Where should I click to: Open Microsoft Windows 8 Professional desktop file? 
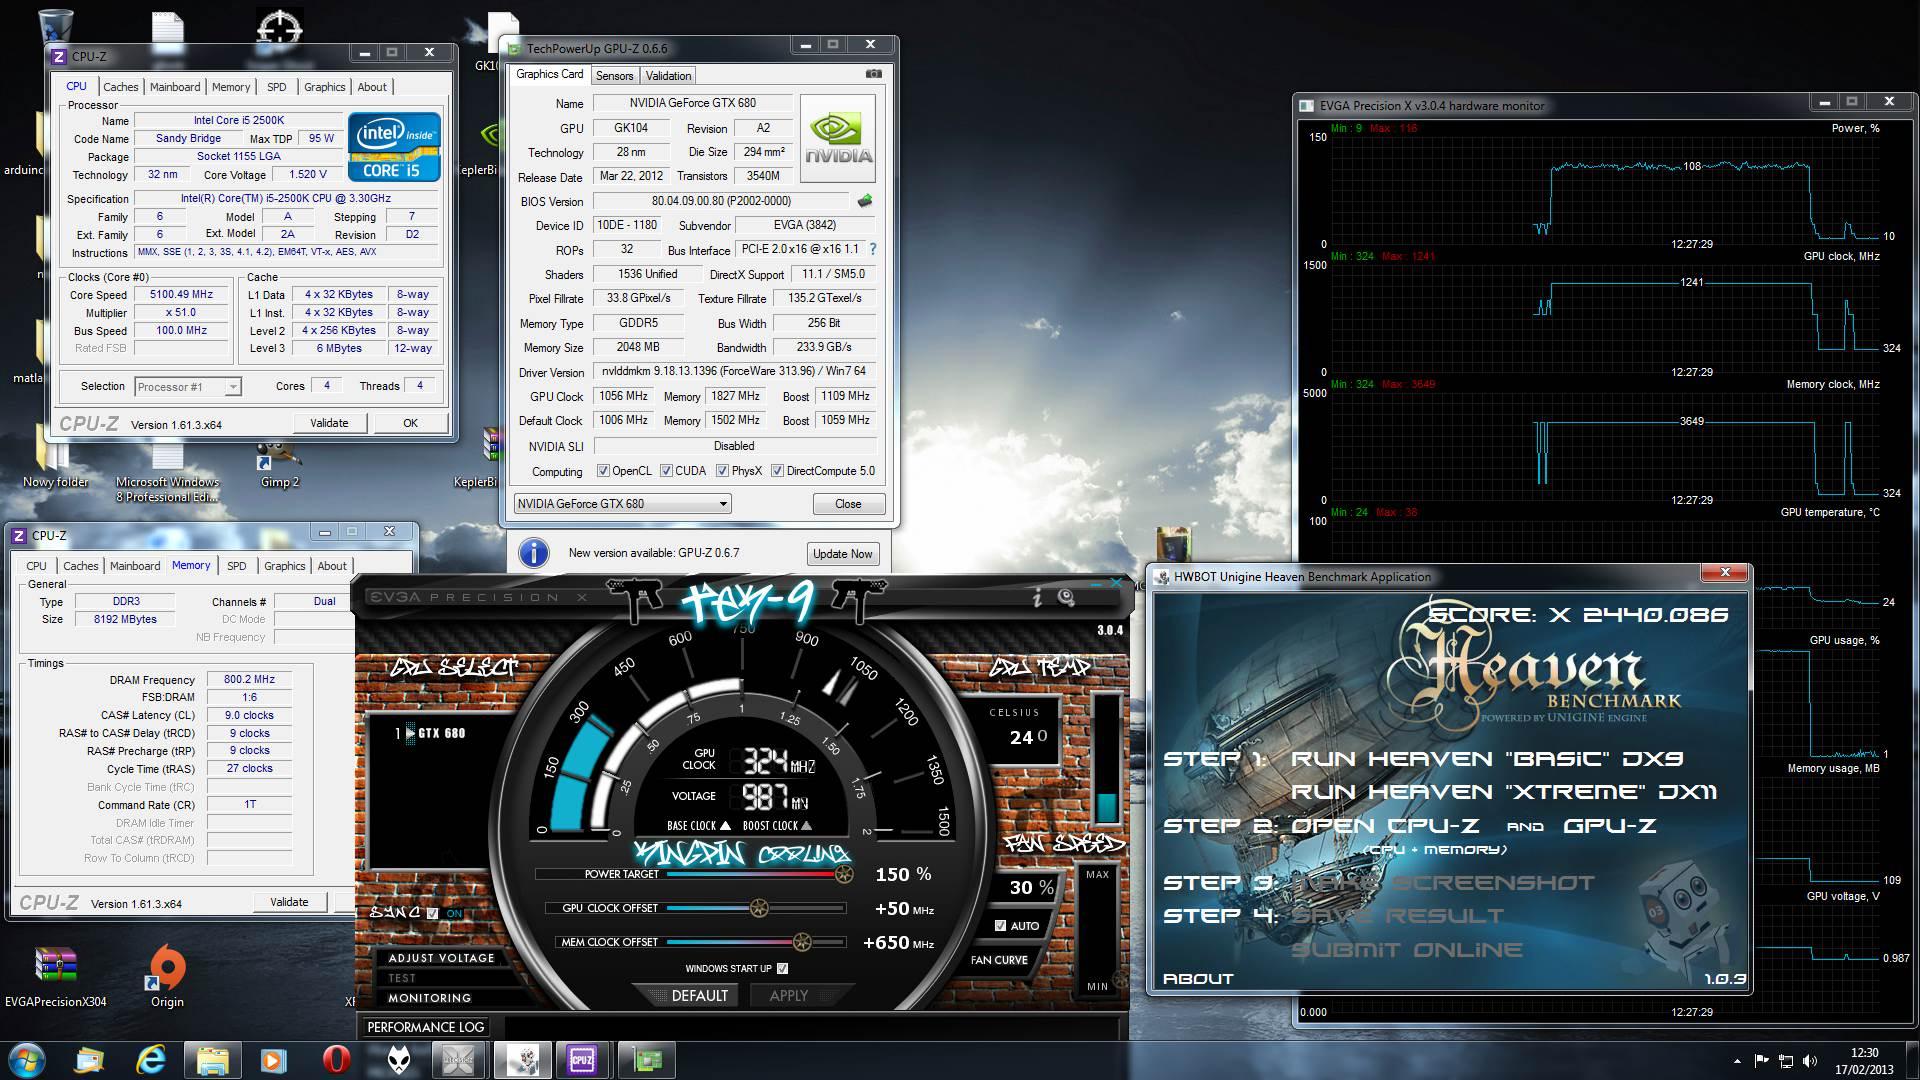point(167,472)
